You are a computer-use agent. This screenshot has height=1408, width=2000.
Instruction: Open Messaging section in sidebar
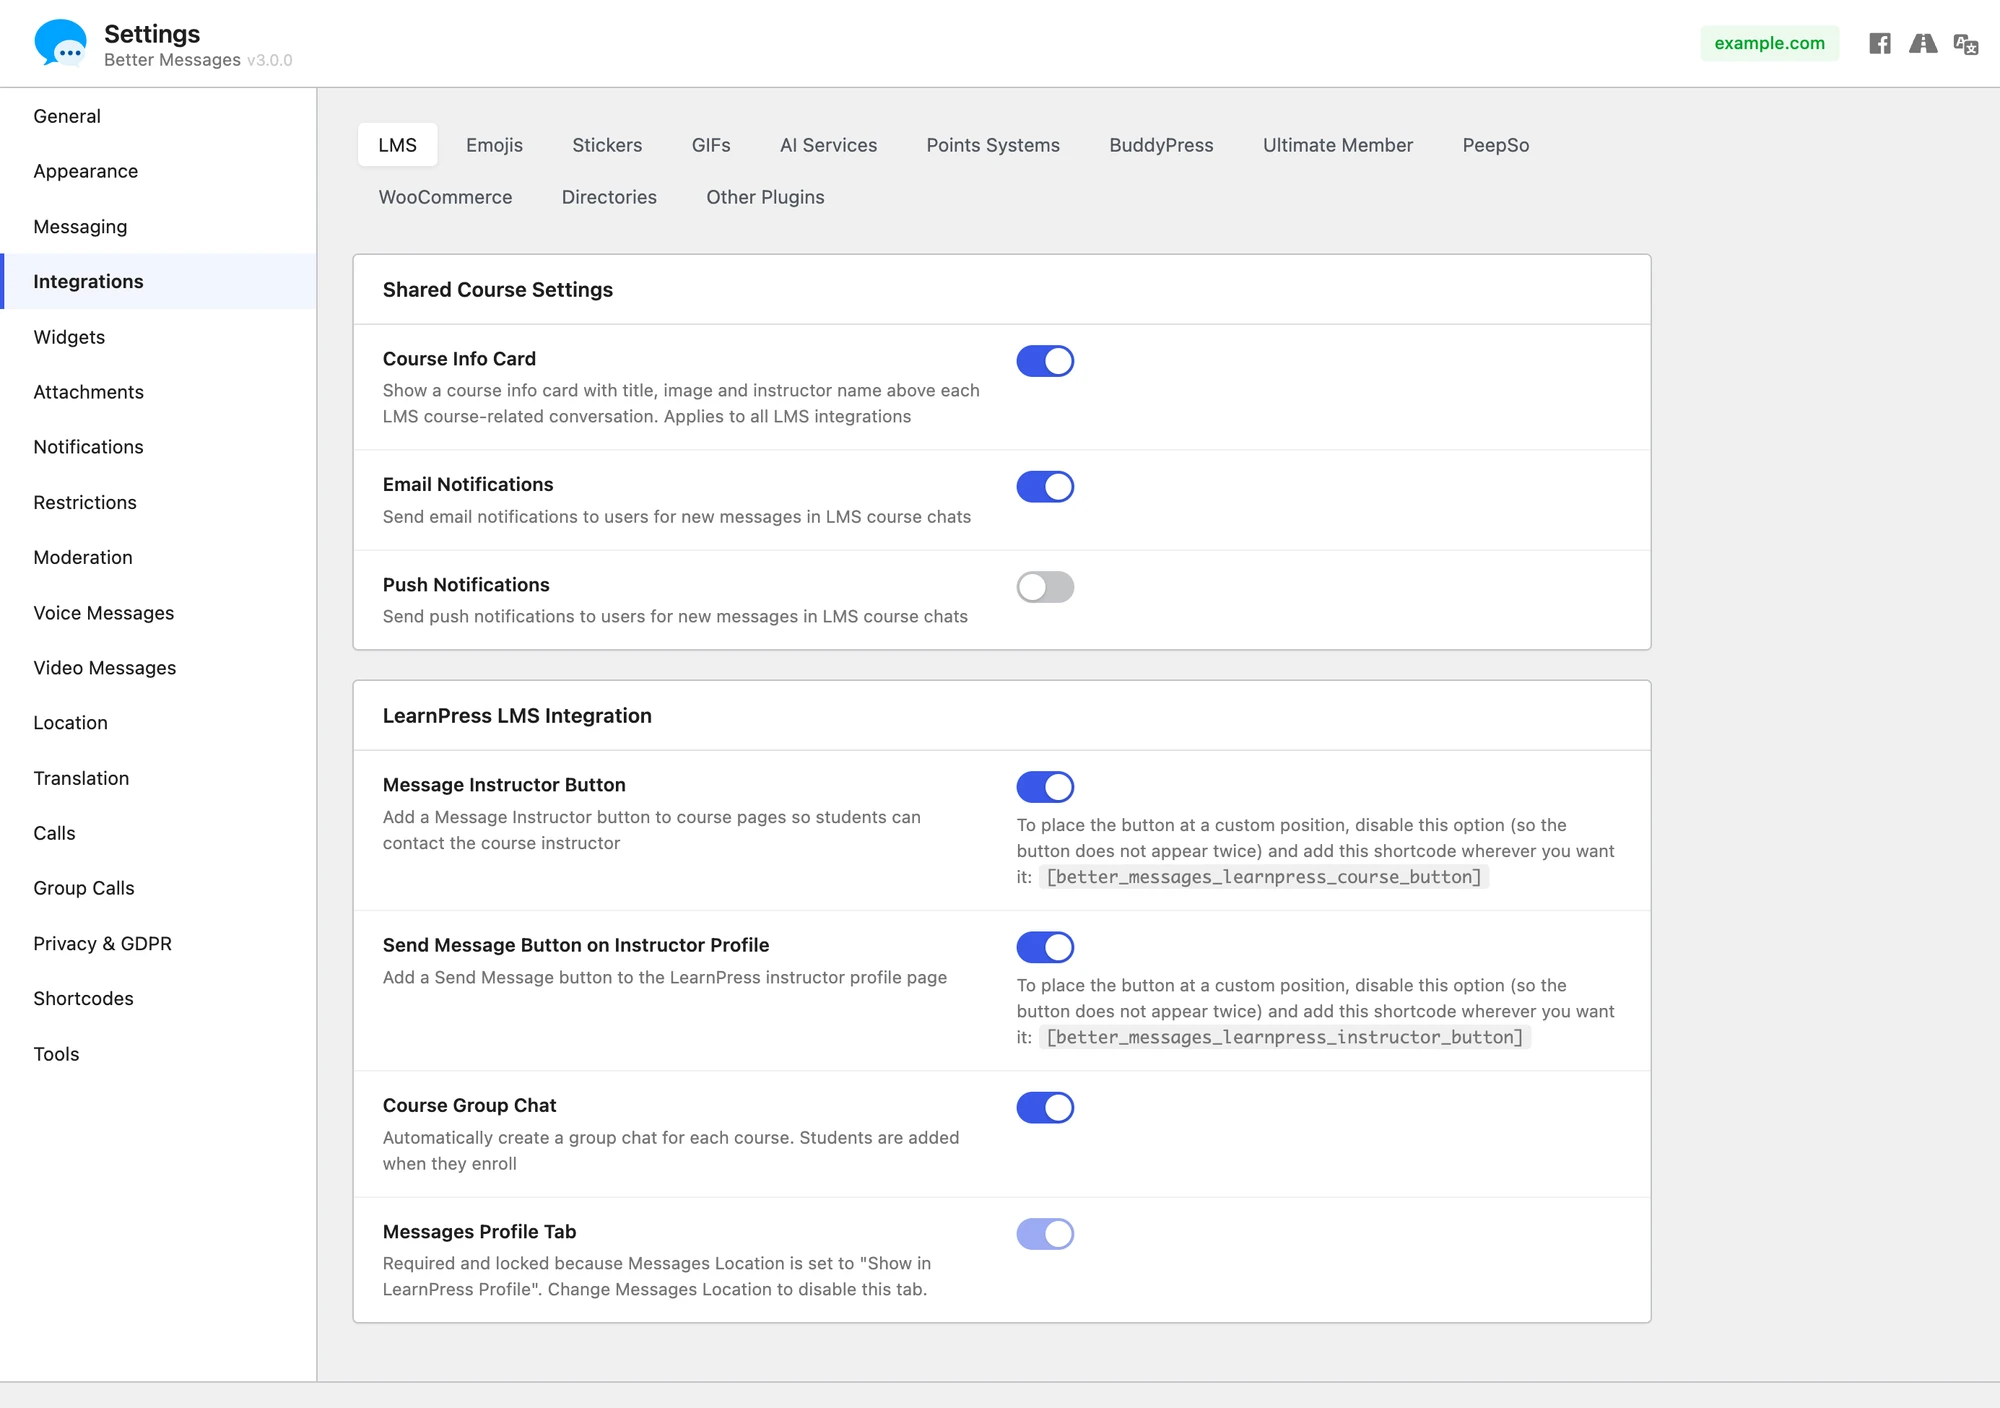(x=158, y=227)
